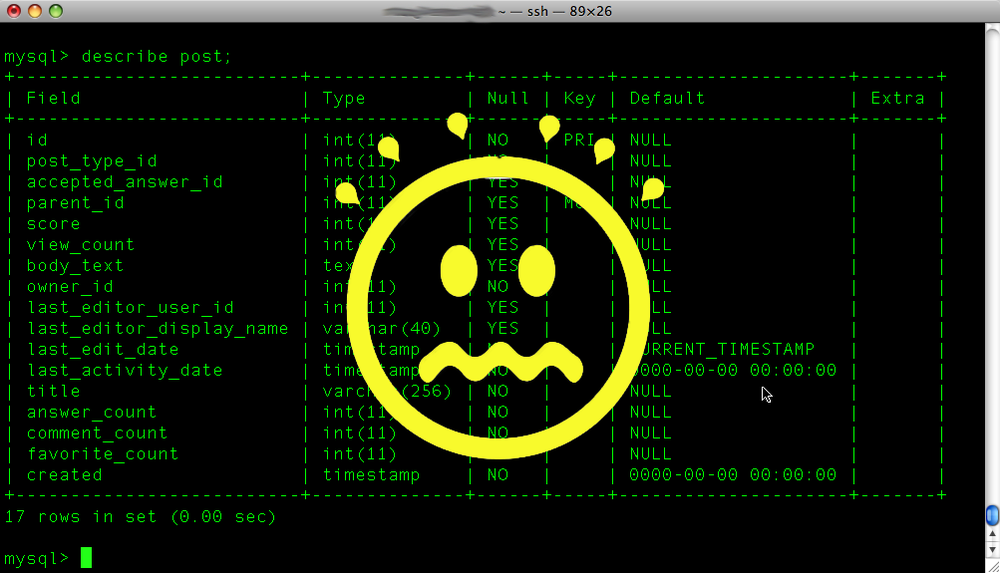Click the wavy mouth of the smiley face
Image resolution: width=1000 pixels, height=573 pixels.
pos(500,361)
